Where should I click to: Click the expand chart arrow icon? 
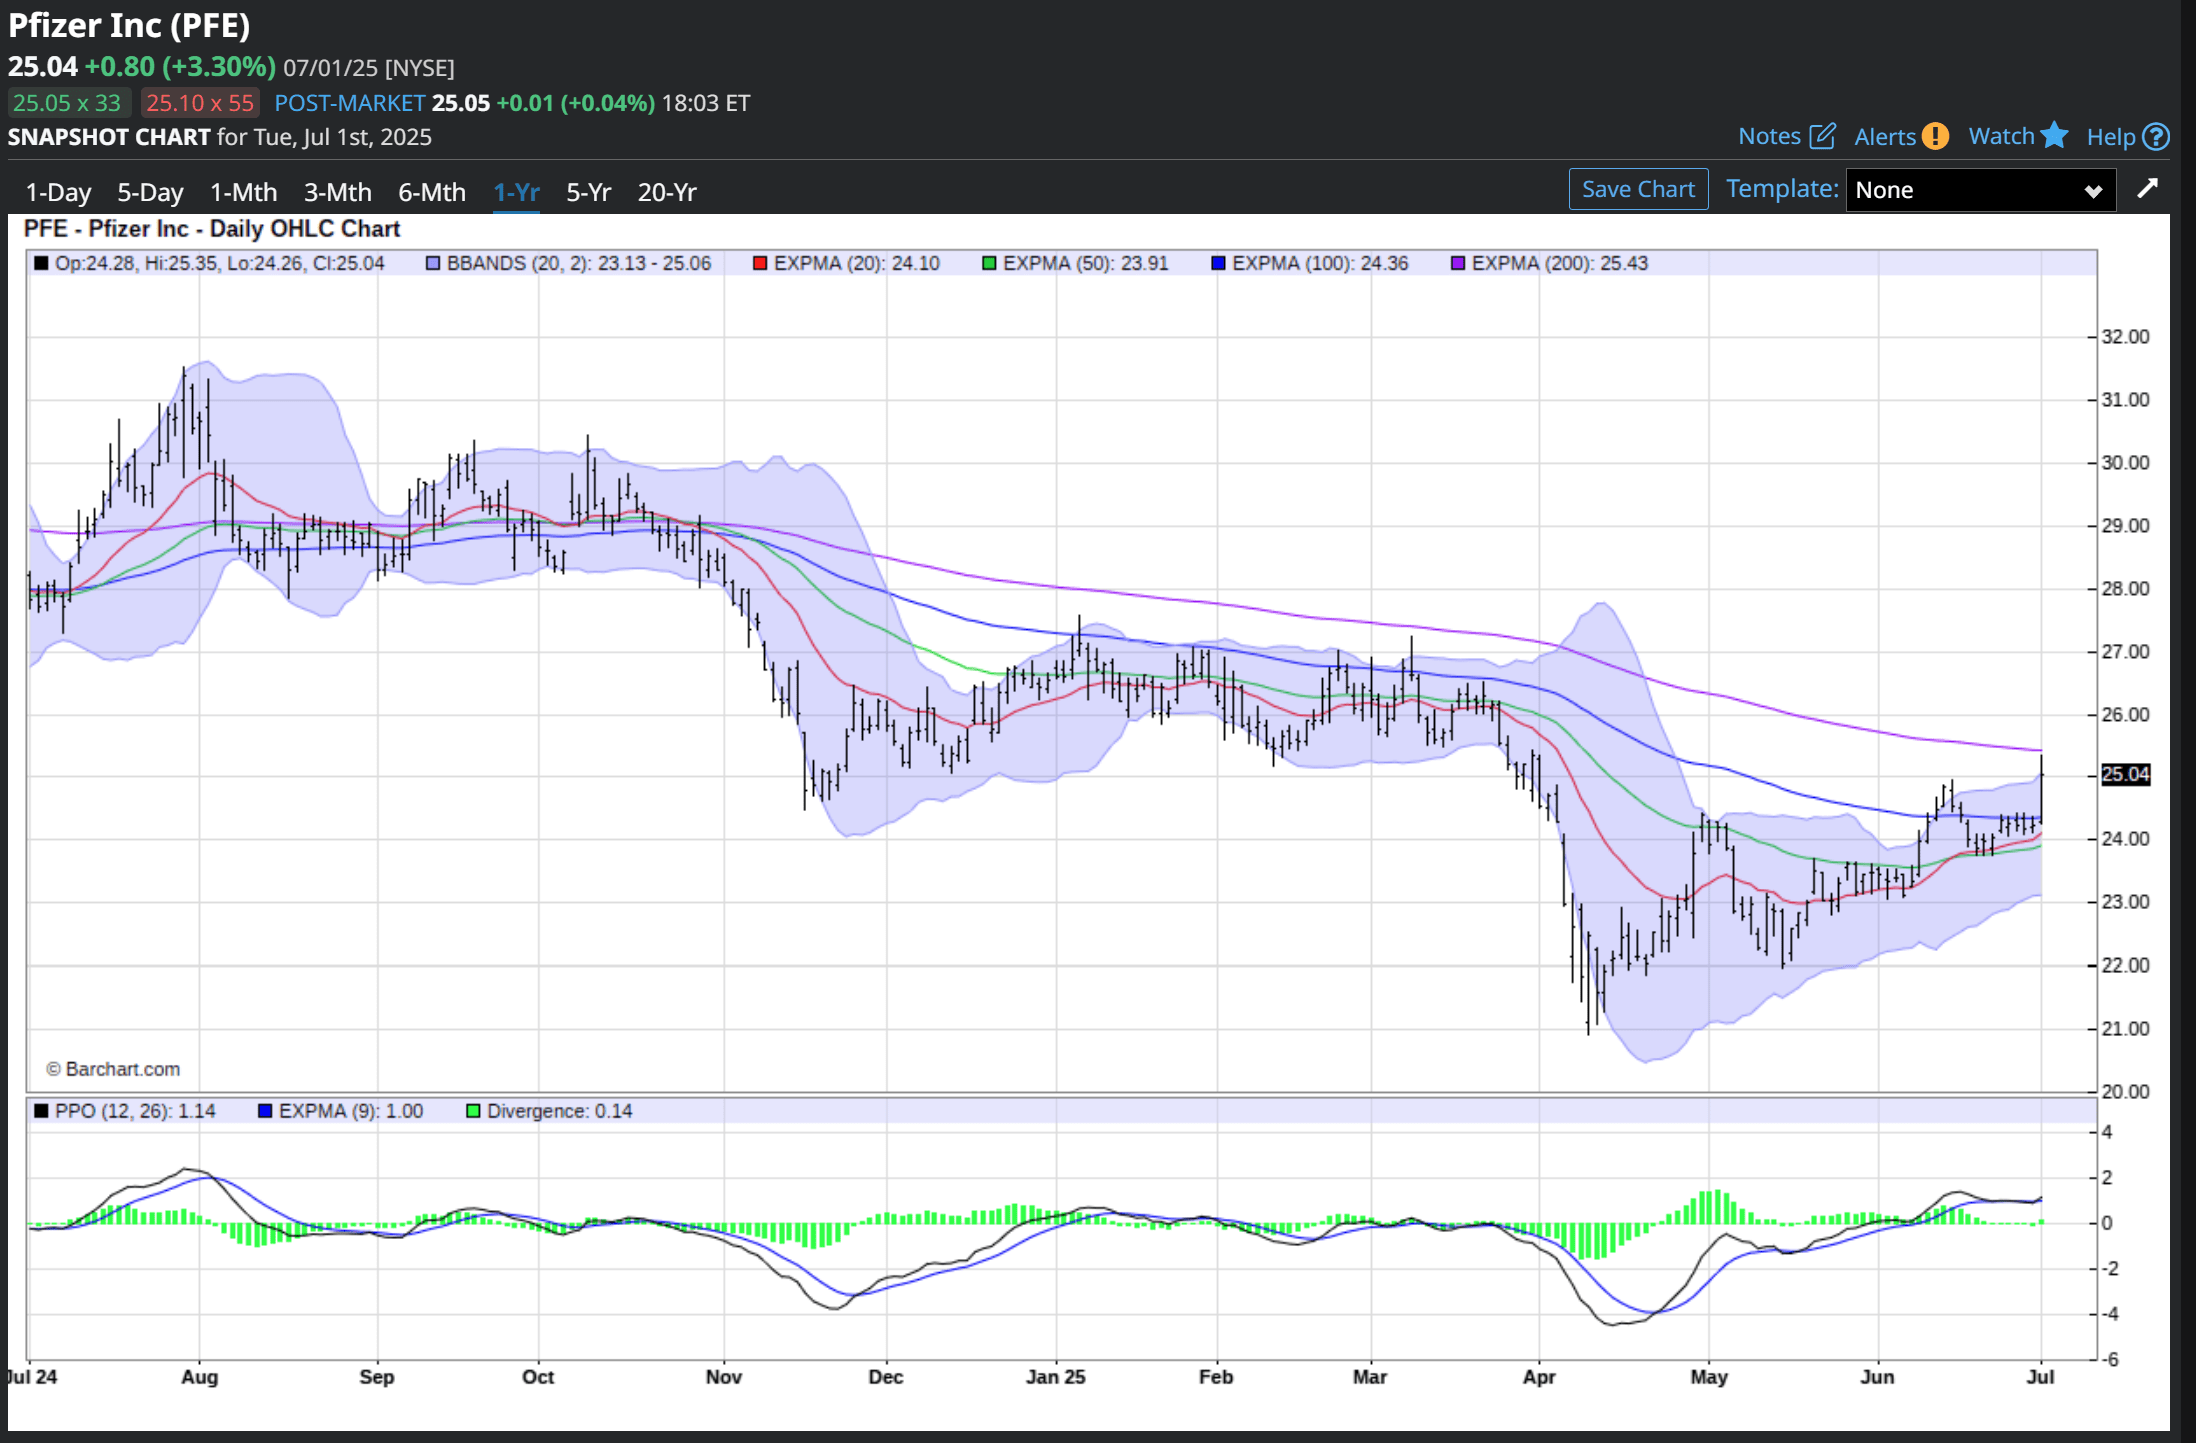click(x=2147, y=189)
